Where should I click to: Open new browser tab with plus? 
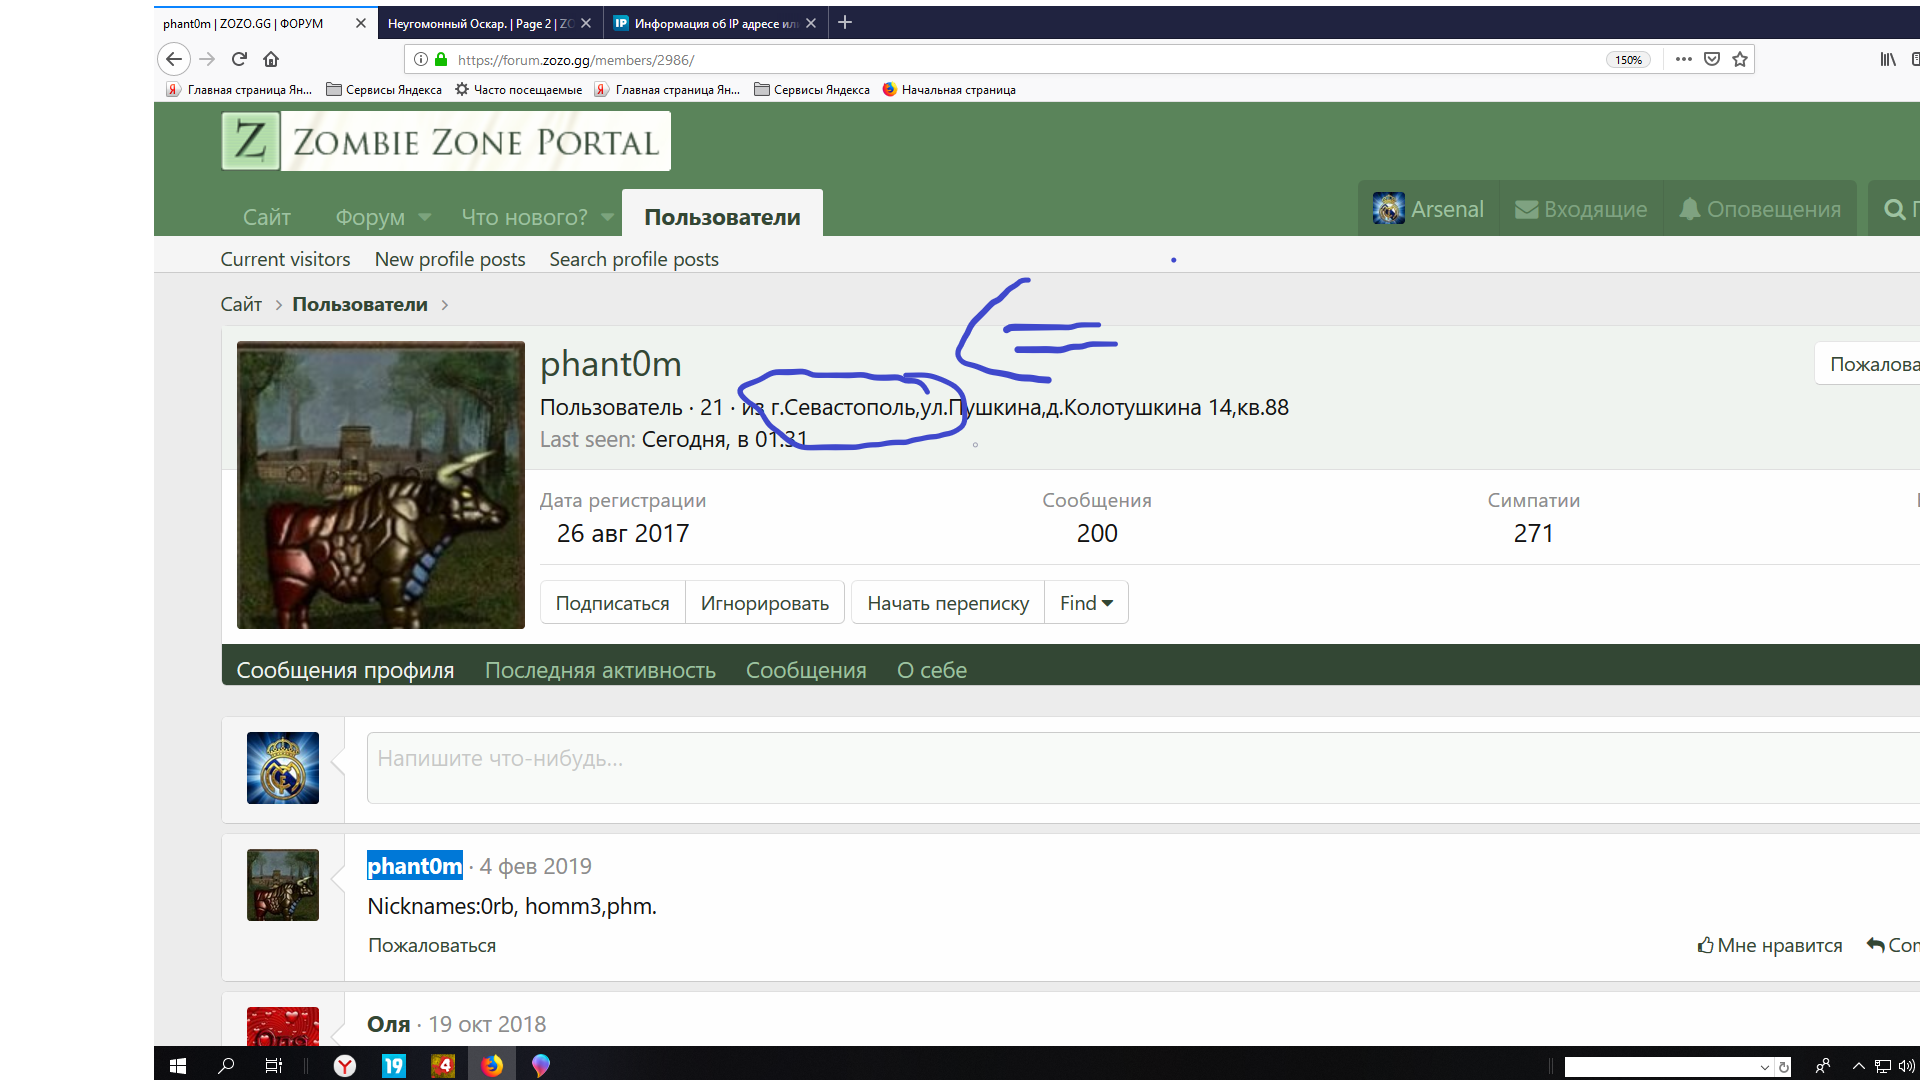845,22
